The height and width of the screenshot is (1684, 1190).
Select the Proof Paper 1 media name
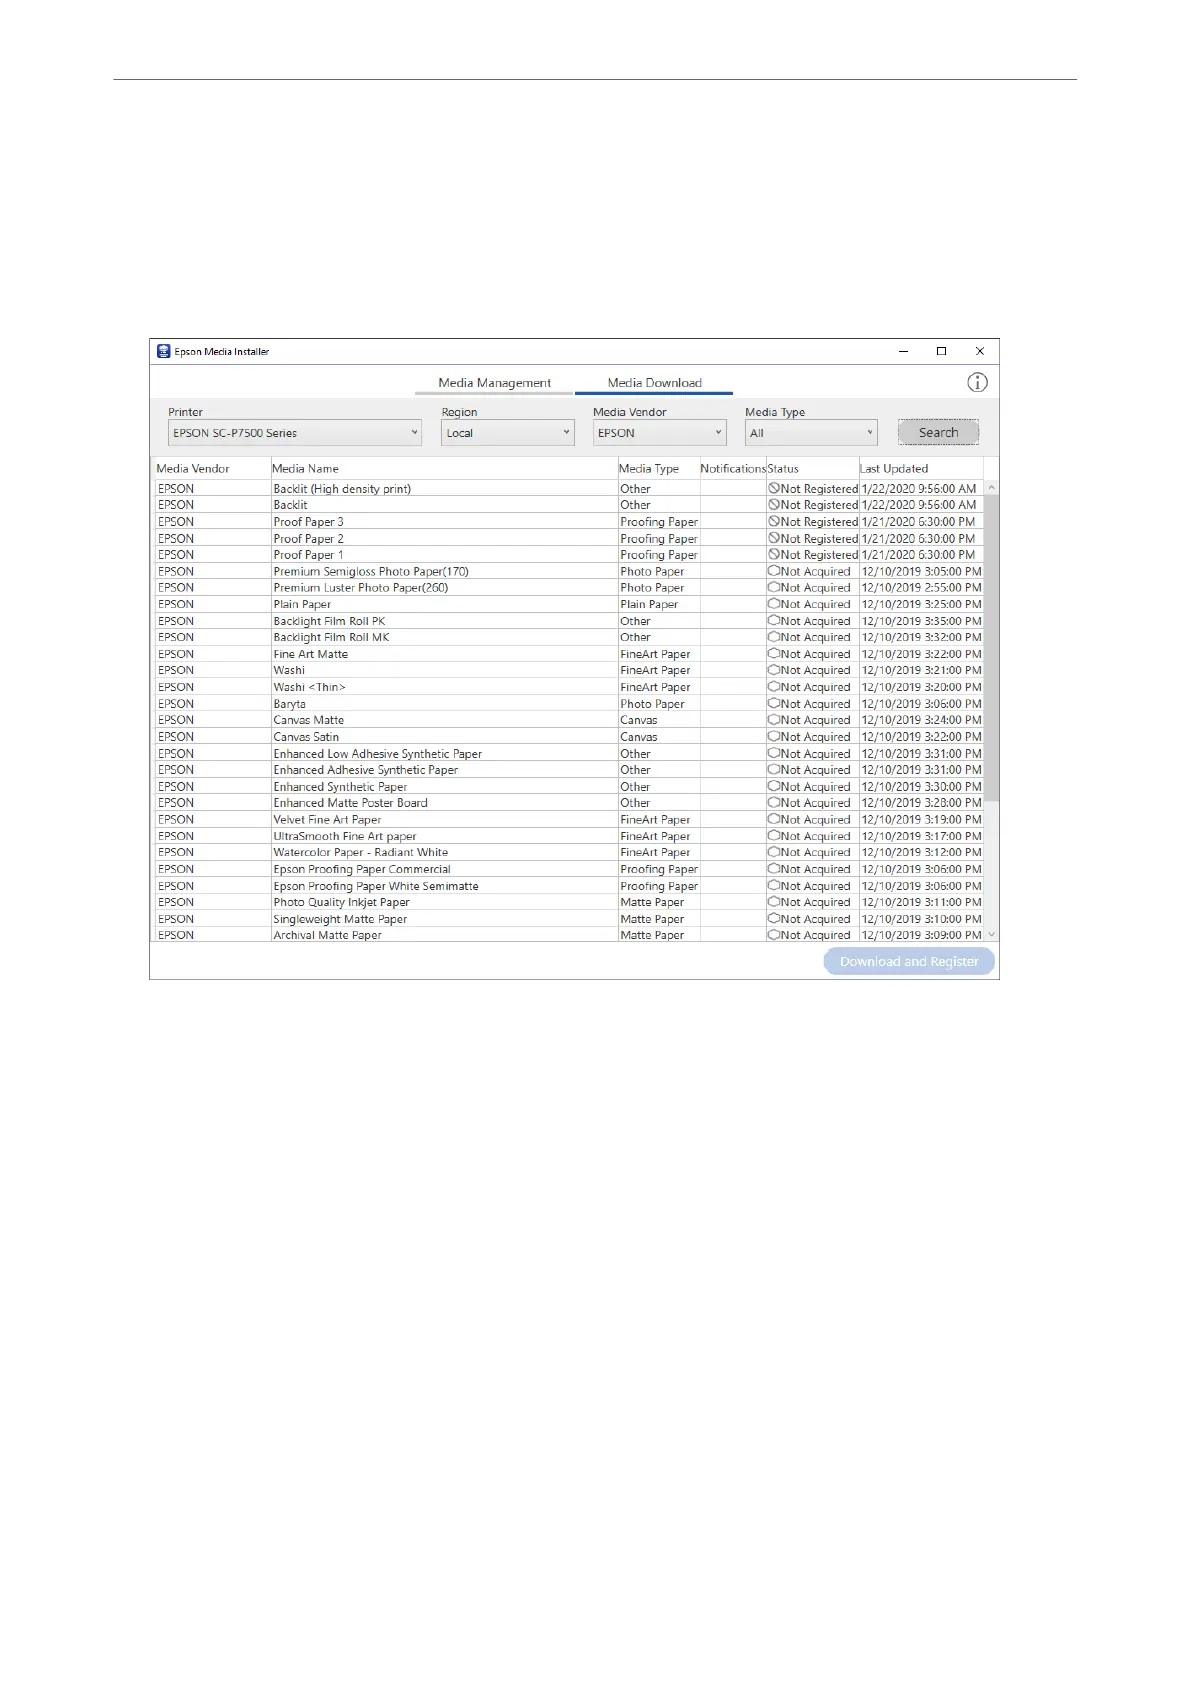[308, 554]
